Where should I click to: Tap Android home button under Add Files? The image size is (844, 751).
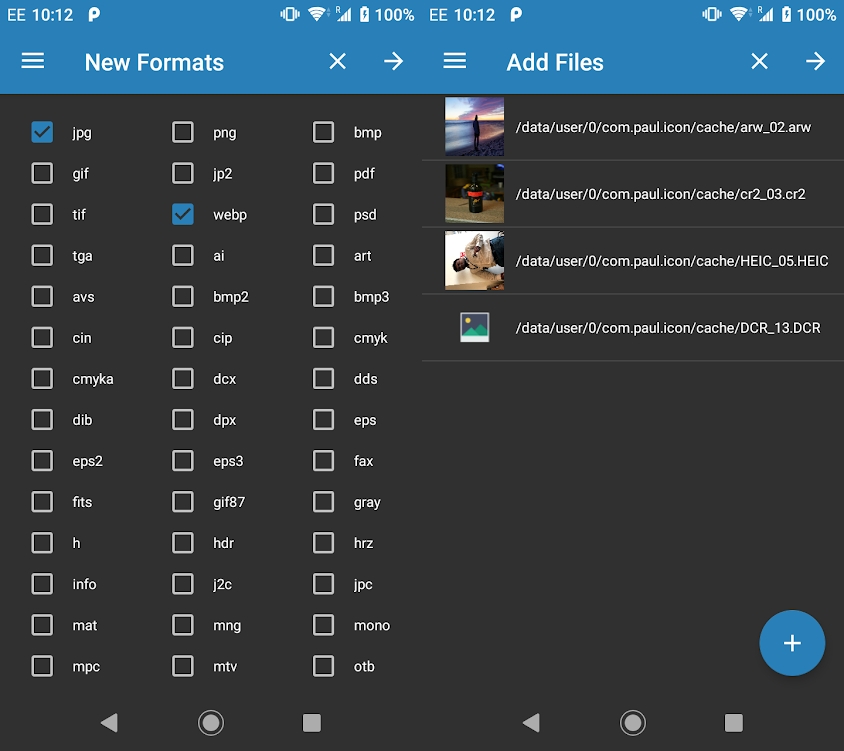point(632,722)
